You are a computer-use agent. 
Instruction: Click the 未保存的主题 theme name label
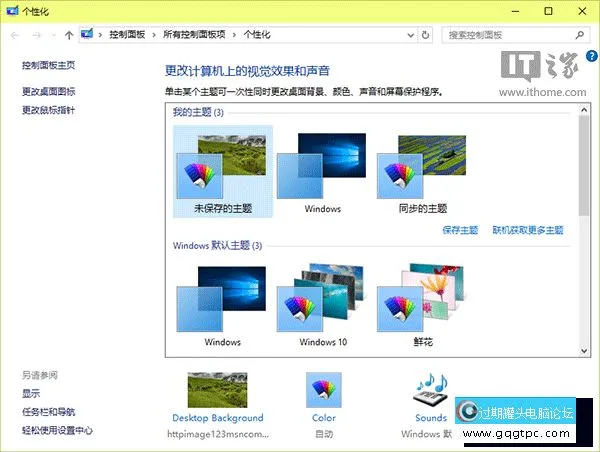tap(223, 209)
